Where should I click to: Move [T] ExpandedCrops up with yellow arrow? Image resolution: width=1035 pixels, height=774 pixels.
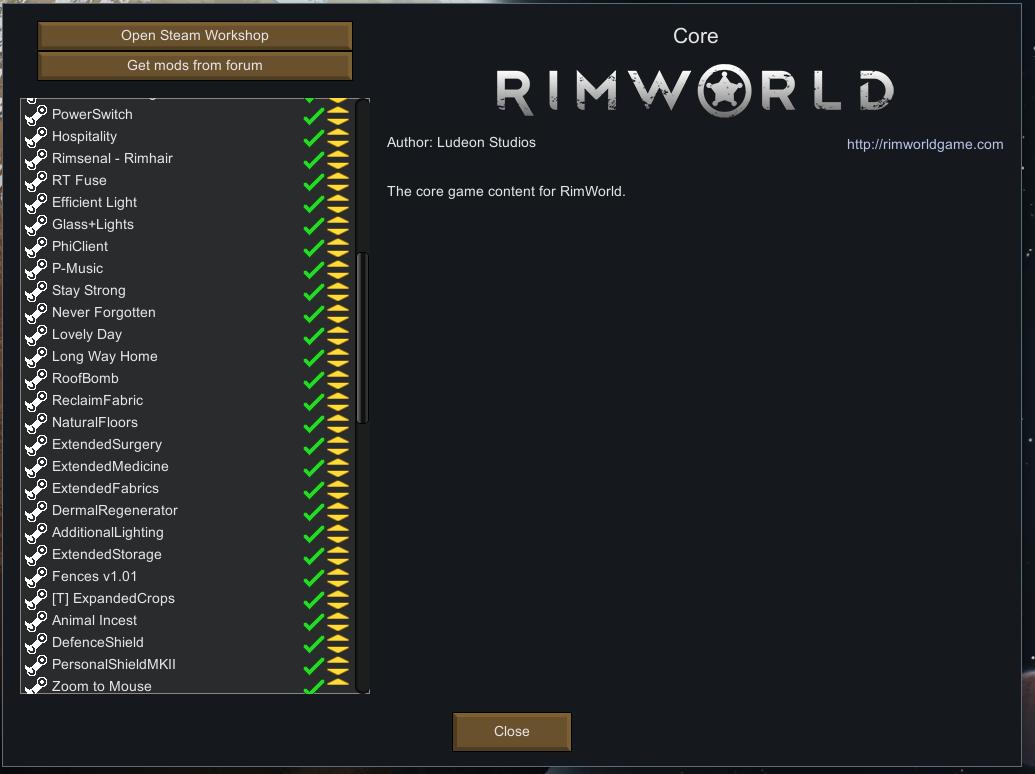point(338,594)
